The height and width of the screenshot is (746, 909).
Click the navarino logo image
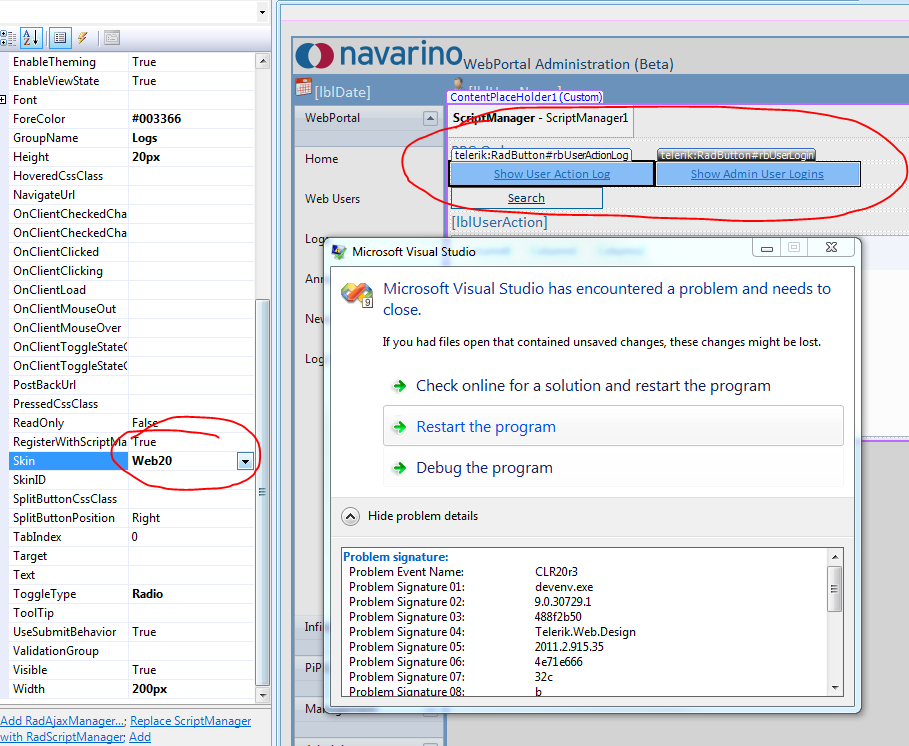point(379,54)
